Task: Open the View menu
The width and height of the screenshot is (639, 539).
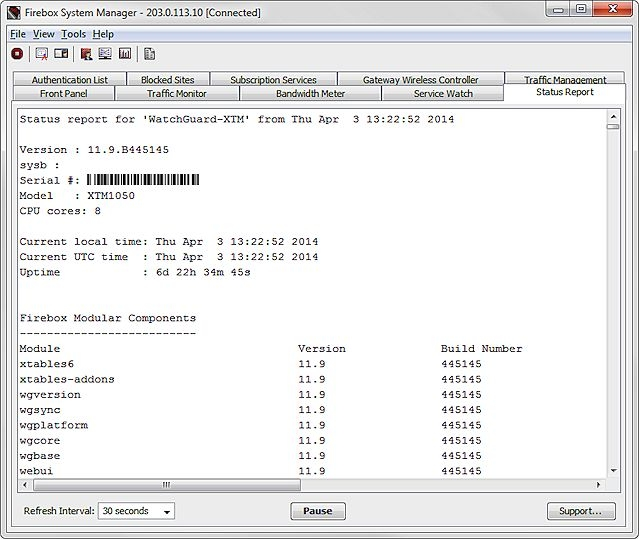Action: pyautogui.click(x=44, y=34)
